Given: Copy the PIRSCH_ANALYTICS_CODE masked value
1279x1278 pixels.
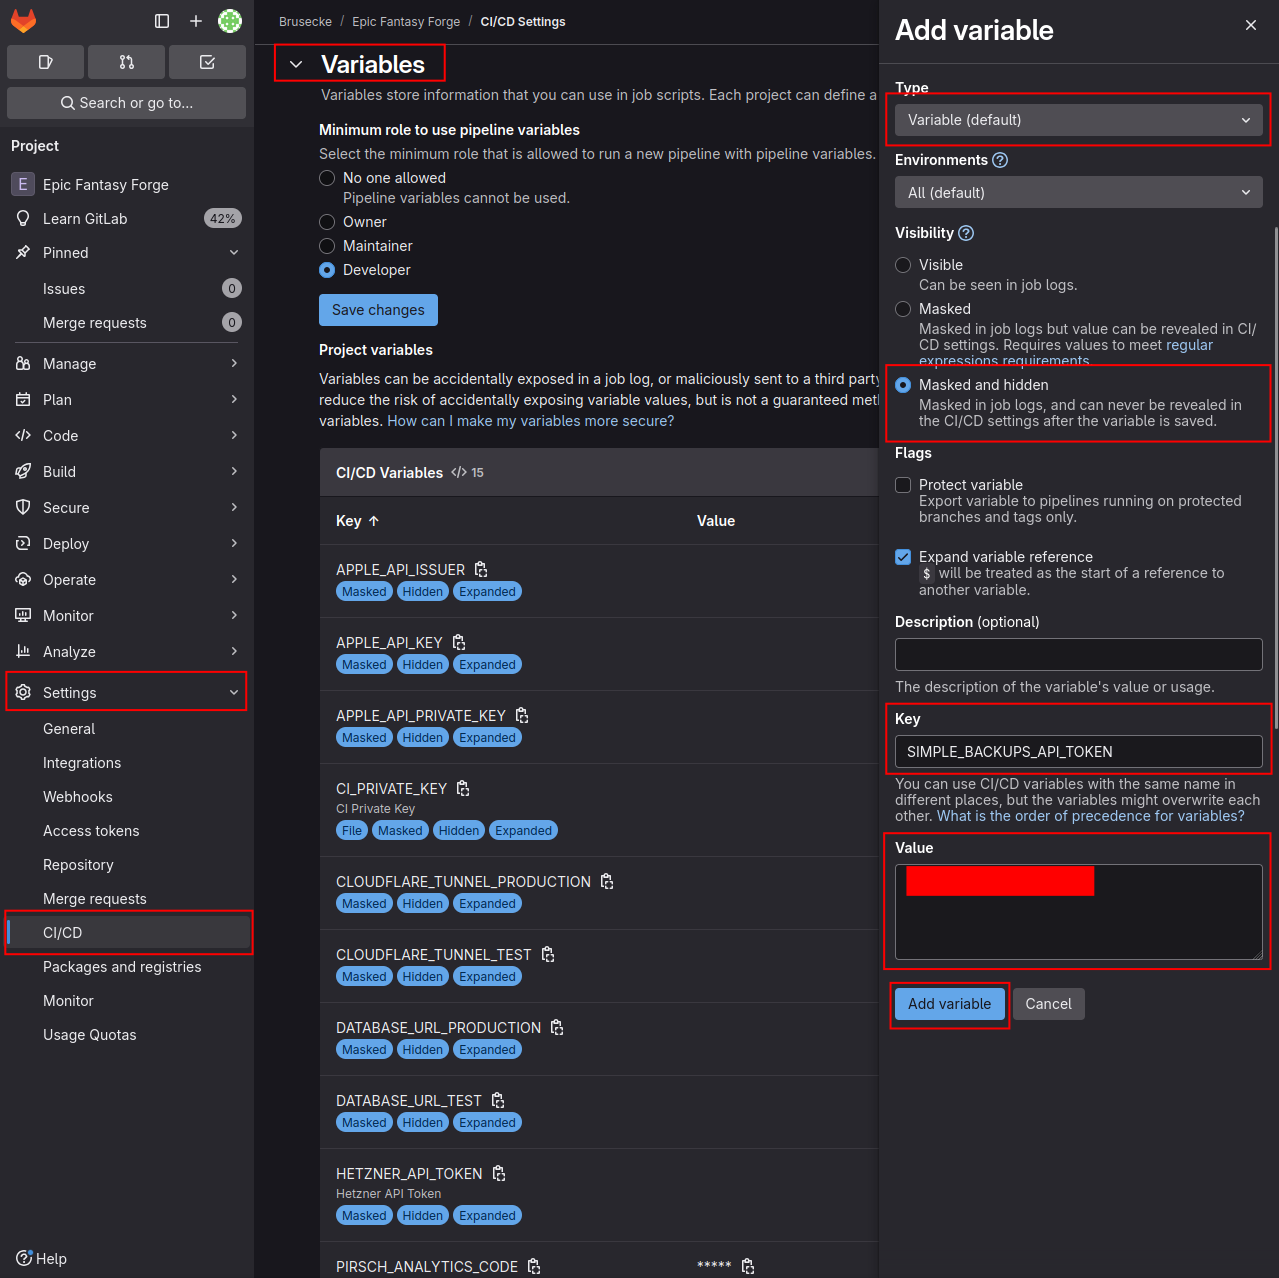Looking at the screenshot, I should pos(748,1266).
